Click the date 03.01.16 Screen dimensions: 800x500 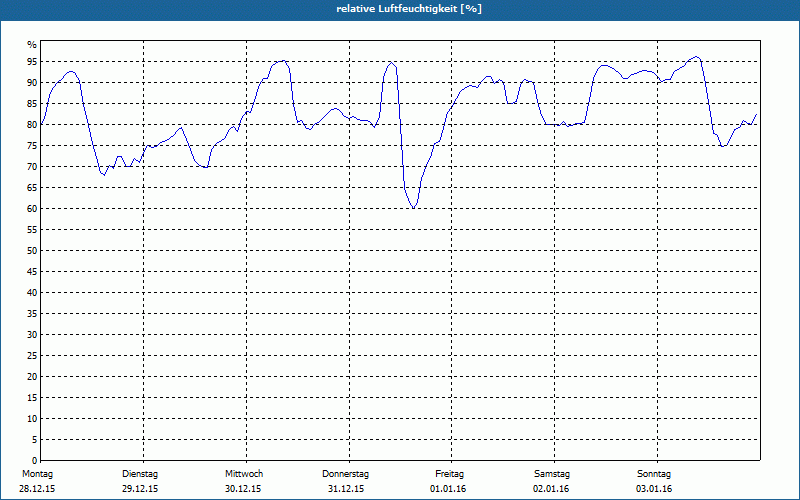[x=654, y=489]
